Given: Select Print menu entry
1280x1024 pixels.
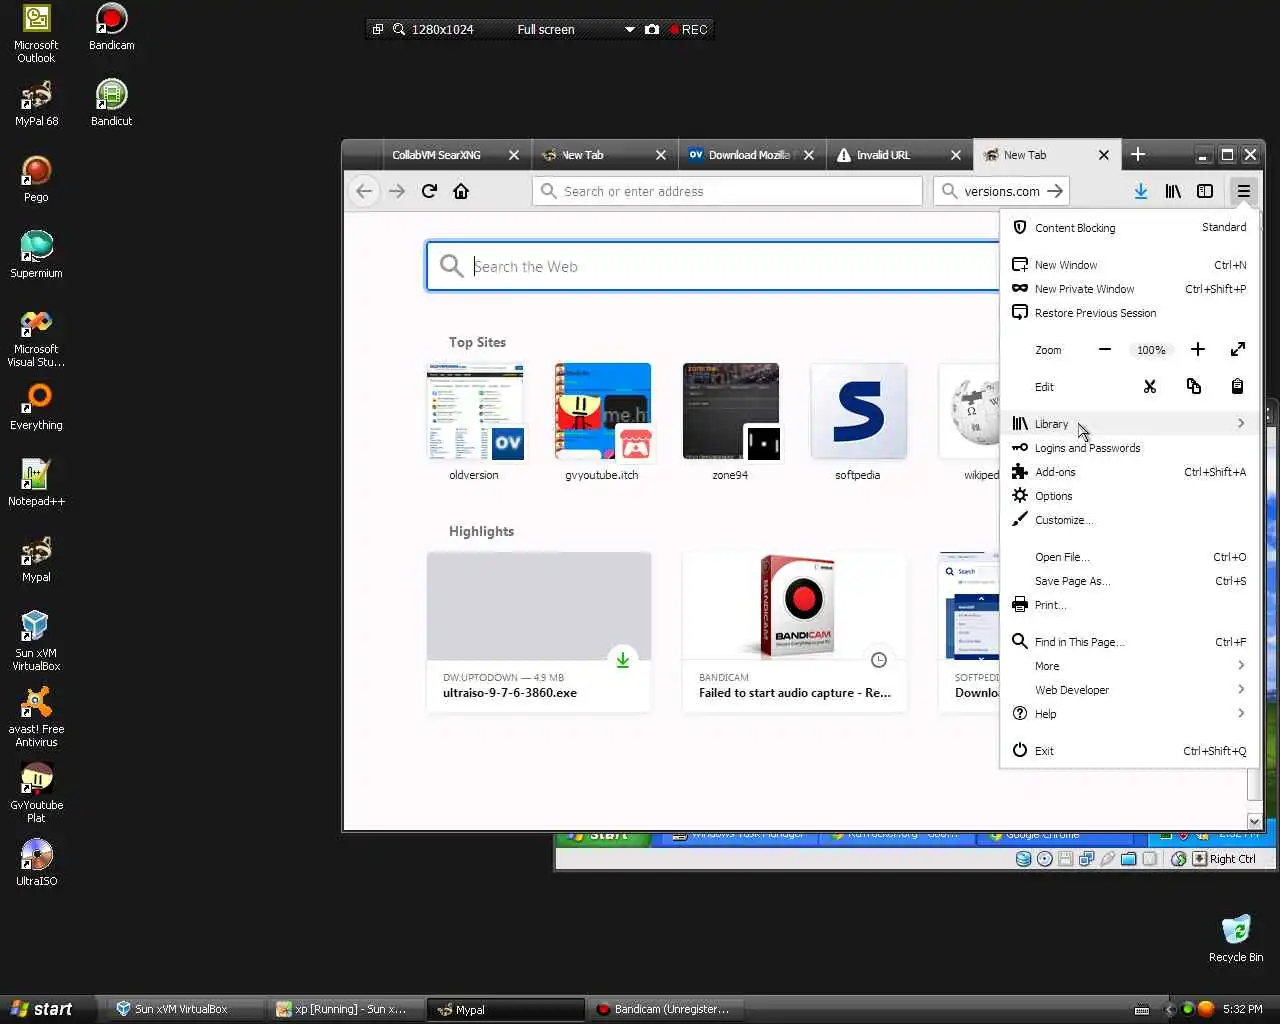Looking at the screenshot, I should [x=1129, y=605].
